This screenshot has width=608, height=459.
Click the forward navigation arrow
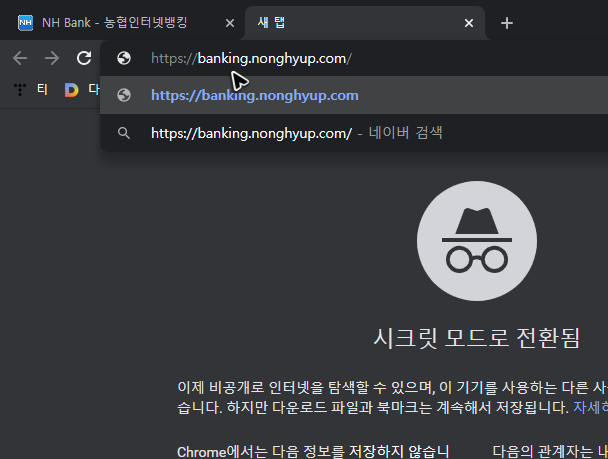[52, 59]
